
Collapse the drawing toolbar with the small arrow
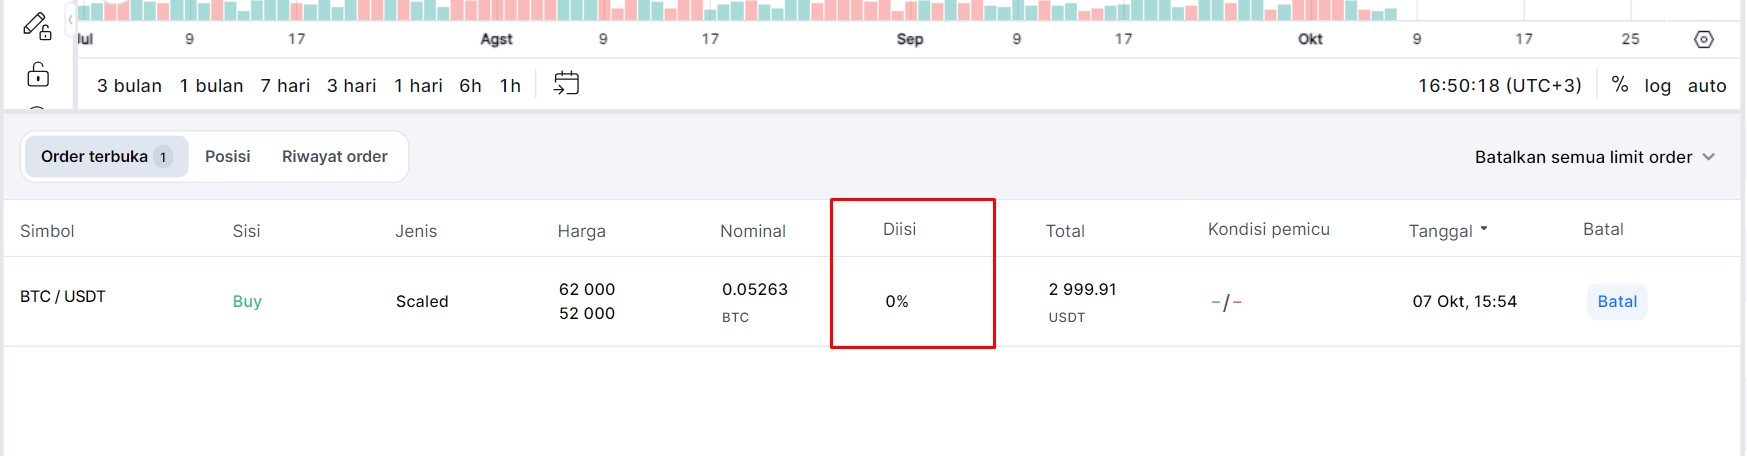pos(70,19)
